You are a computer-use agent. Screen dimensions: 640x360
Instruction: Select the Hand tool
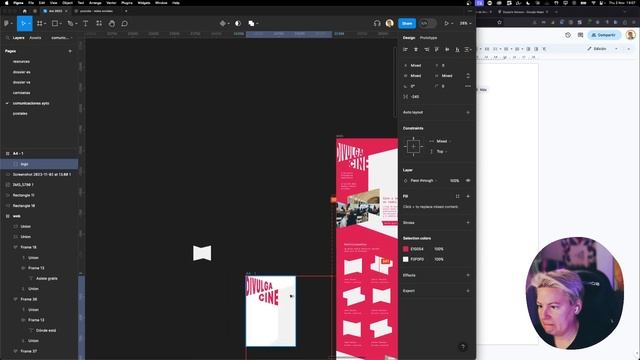112,24
